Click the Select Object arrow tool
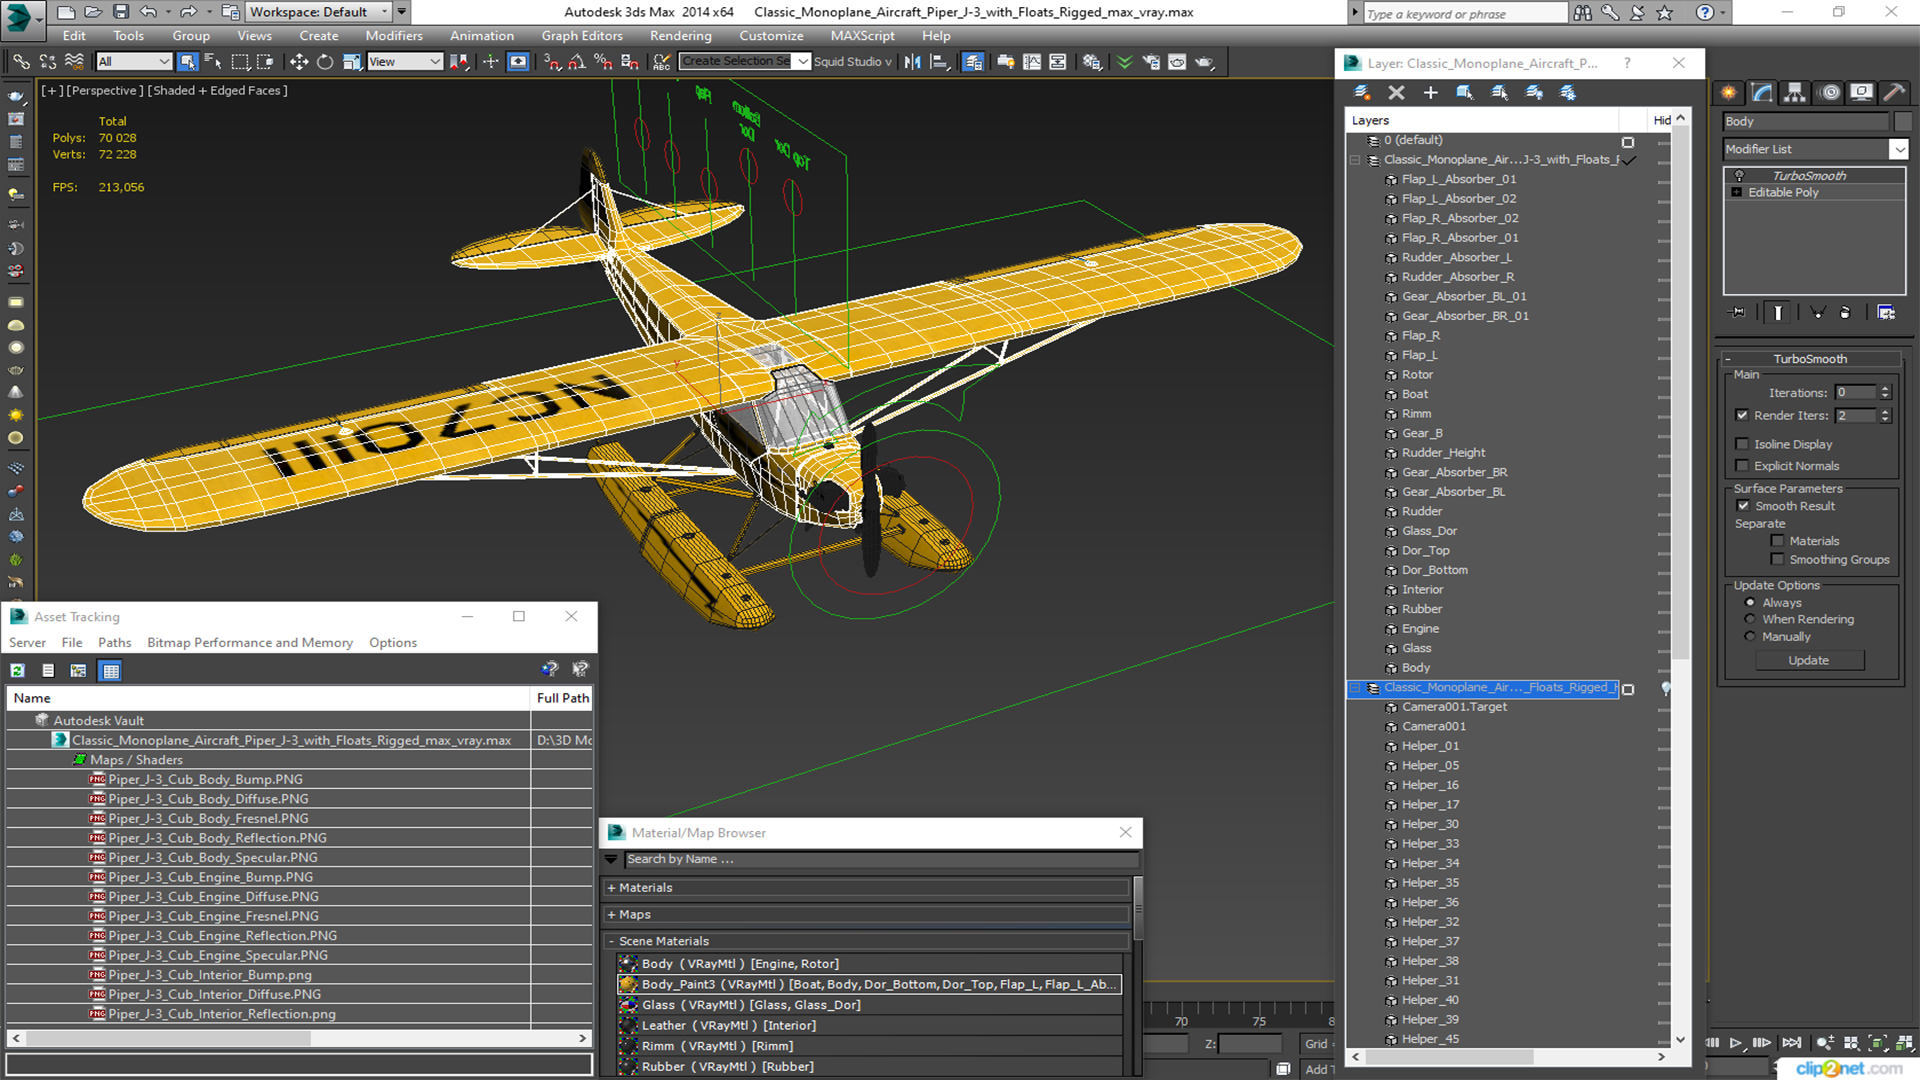1920x1080 pixels. click(187, 62)
